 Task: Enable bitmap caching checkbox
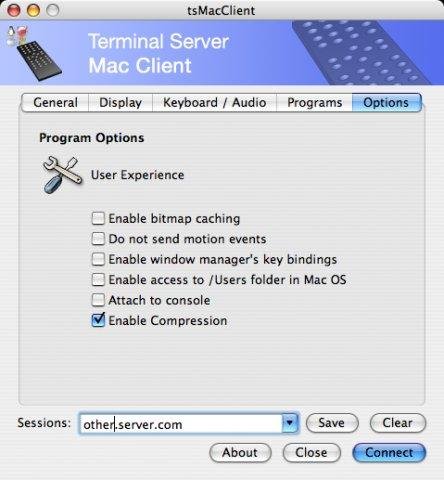tap(98, 219)
